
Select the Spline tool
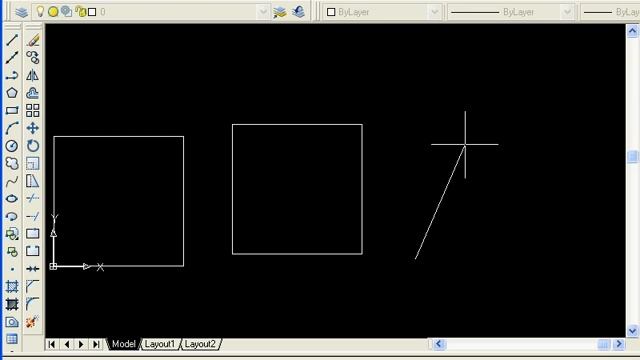12,181
